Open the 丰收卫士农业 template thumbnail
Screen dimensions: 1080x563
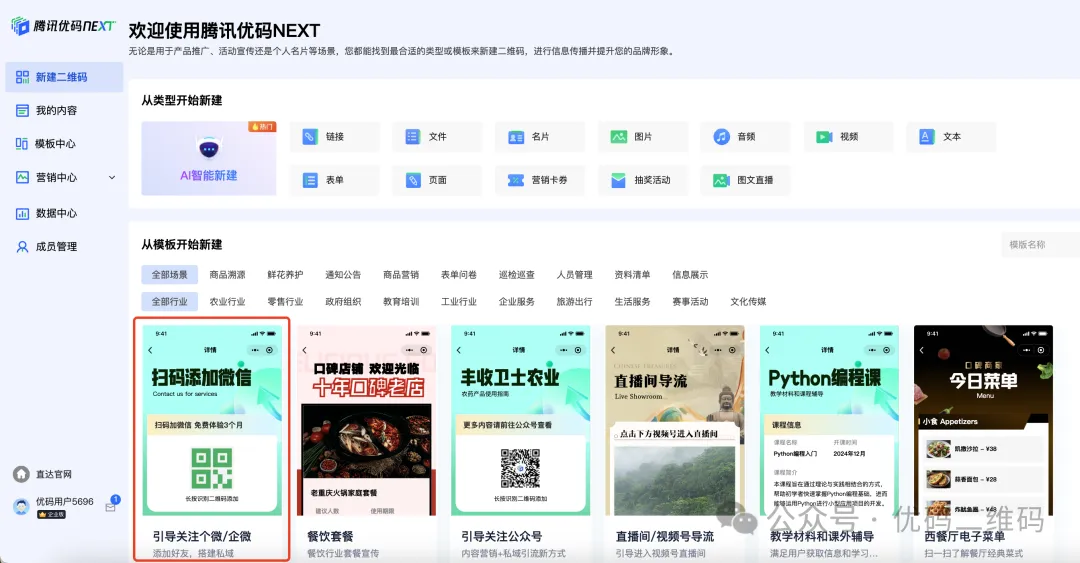[x=521, y=420]
